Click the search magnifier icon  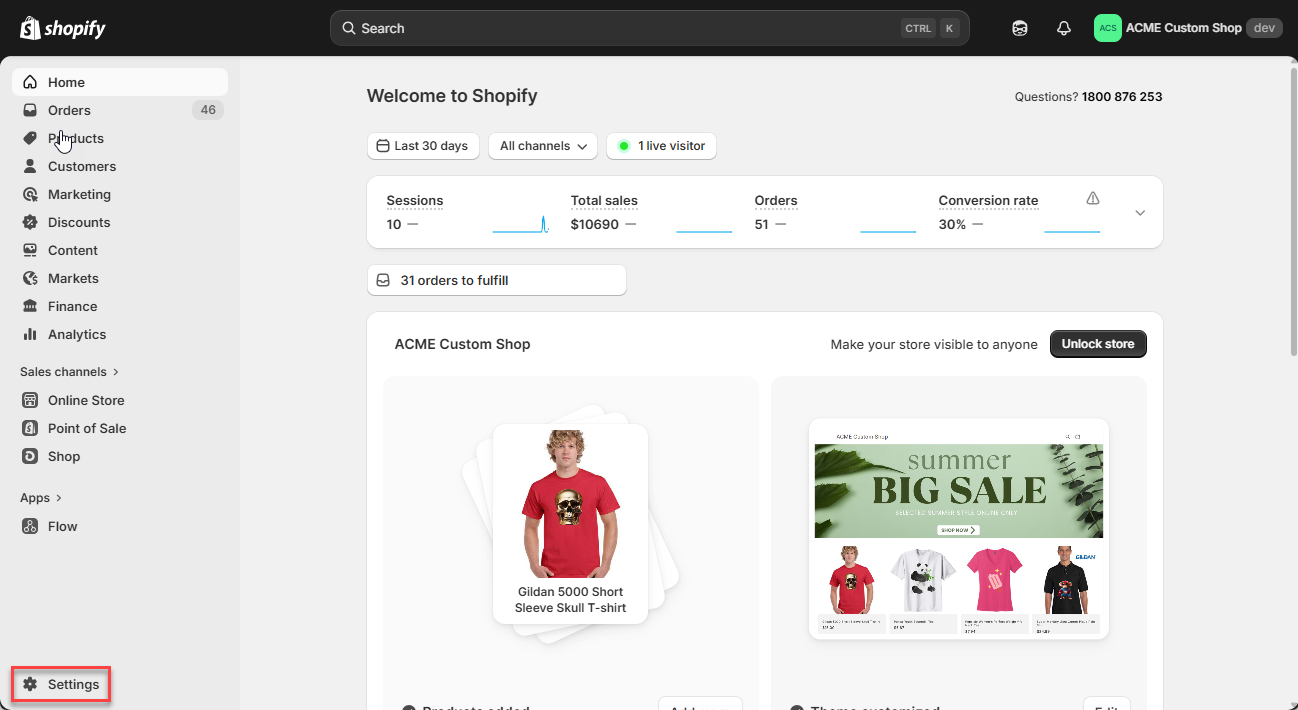point(349,28)
